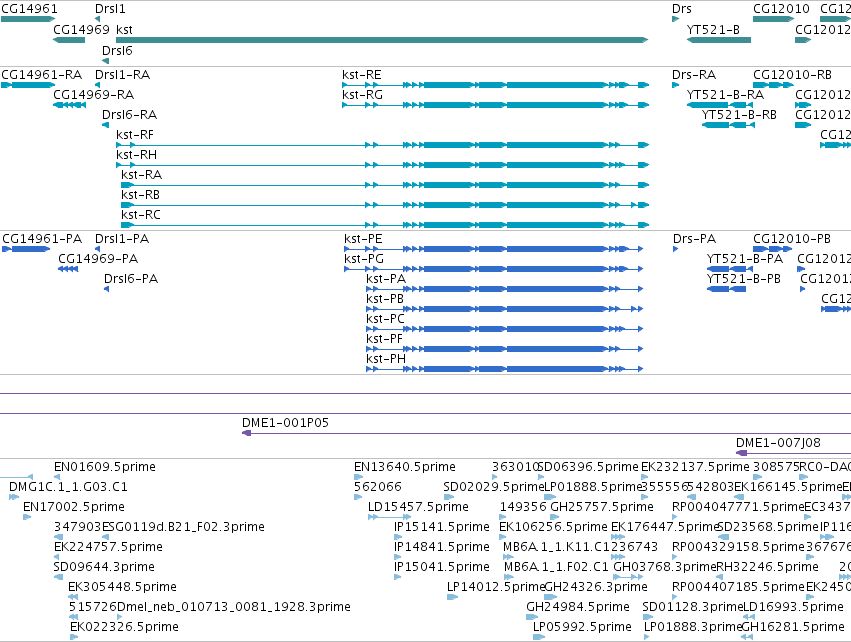
Task: Click the kst-RF transcript label
Action: coord(135,135)
